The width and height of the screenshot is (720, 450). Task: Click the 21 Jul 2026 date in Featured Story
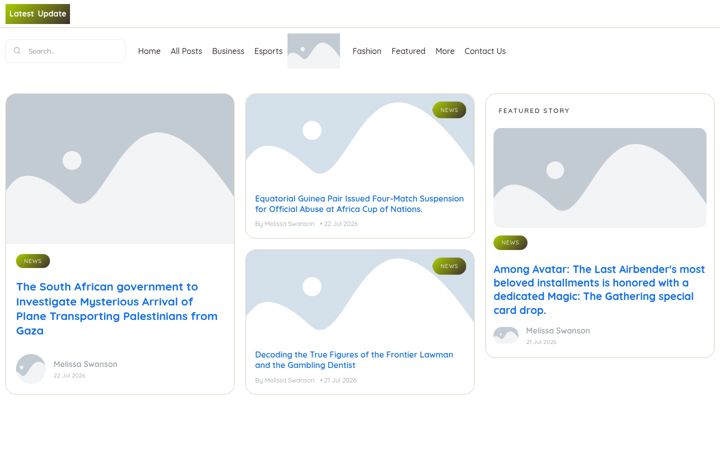pyautogui.click(x=541, y=342)
